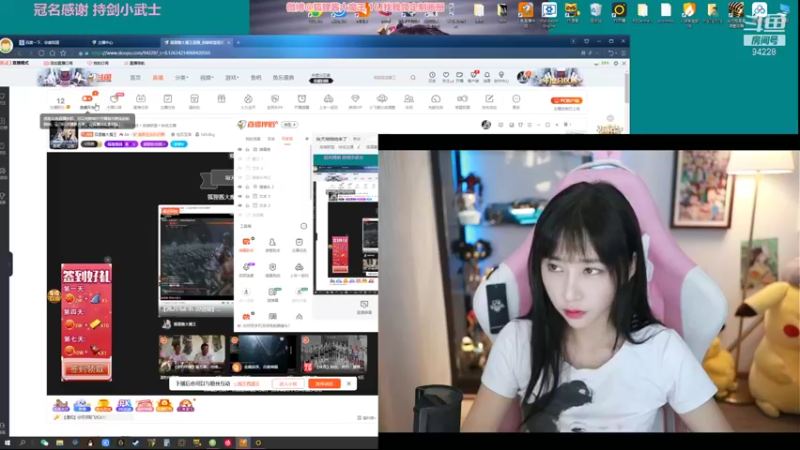Open the clock history icon in Douyu header
This screenshot has height=450, width=800.
[432, 76]
